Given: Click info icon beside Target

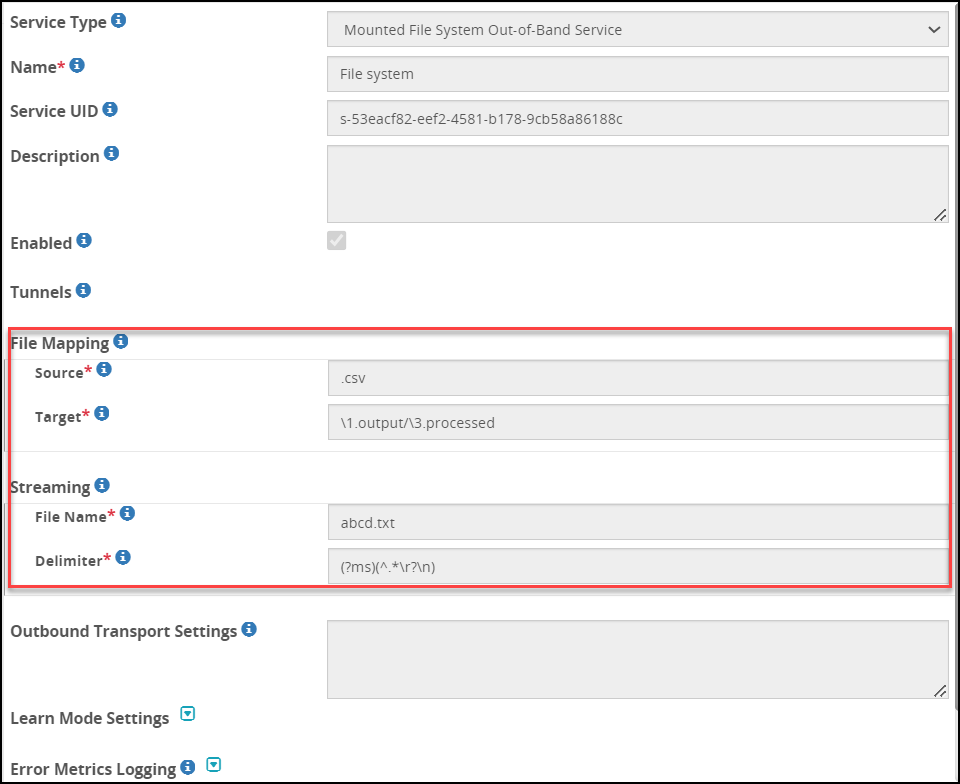Looking at the screenshot, I should tap(102, 414).
